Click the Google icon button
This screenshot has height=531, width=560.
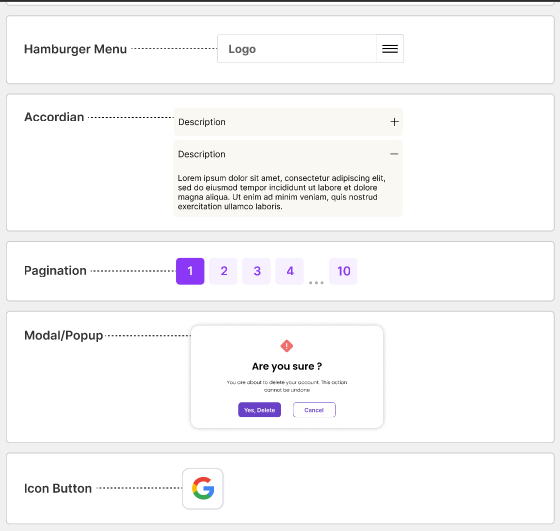tap(203, 489)
